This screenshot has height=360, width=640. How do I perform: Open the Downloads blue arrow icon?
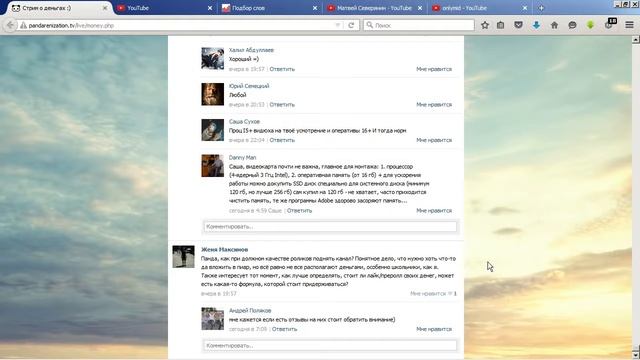[536, 25]
